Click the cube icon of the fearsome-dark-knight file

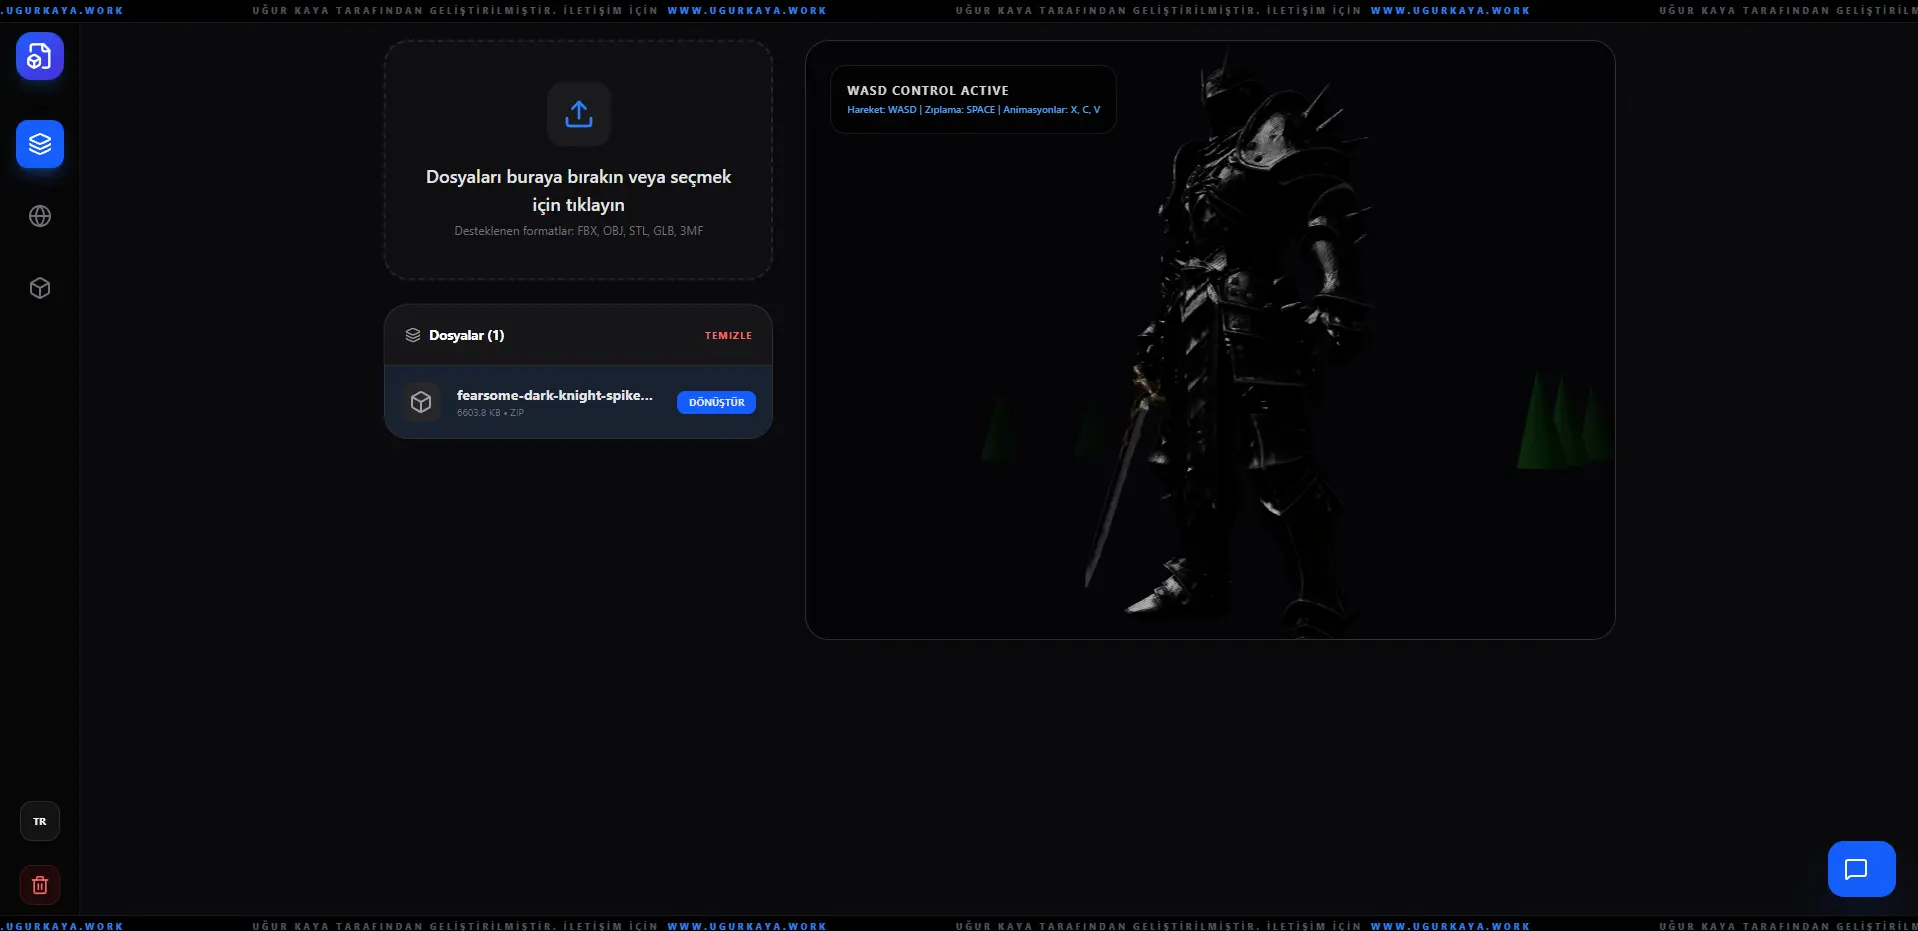(x=421, y=402)
